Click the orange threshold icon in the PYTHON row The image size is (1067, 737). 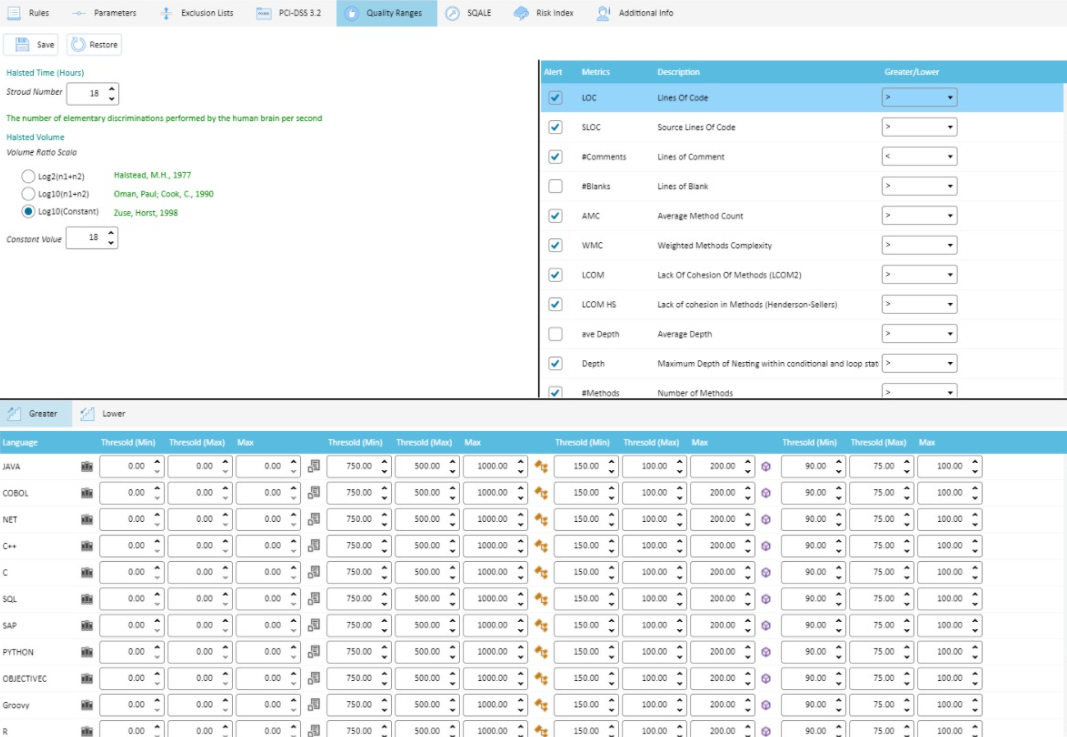tap(540, 651)
